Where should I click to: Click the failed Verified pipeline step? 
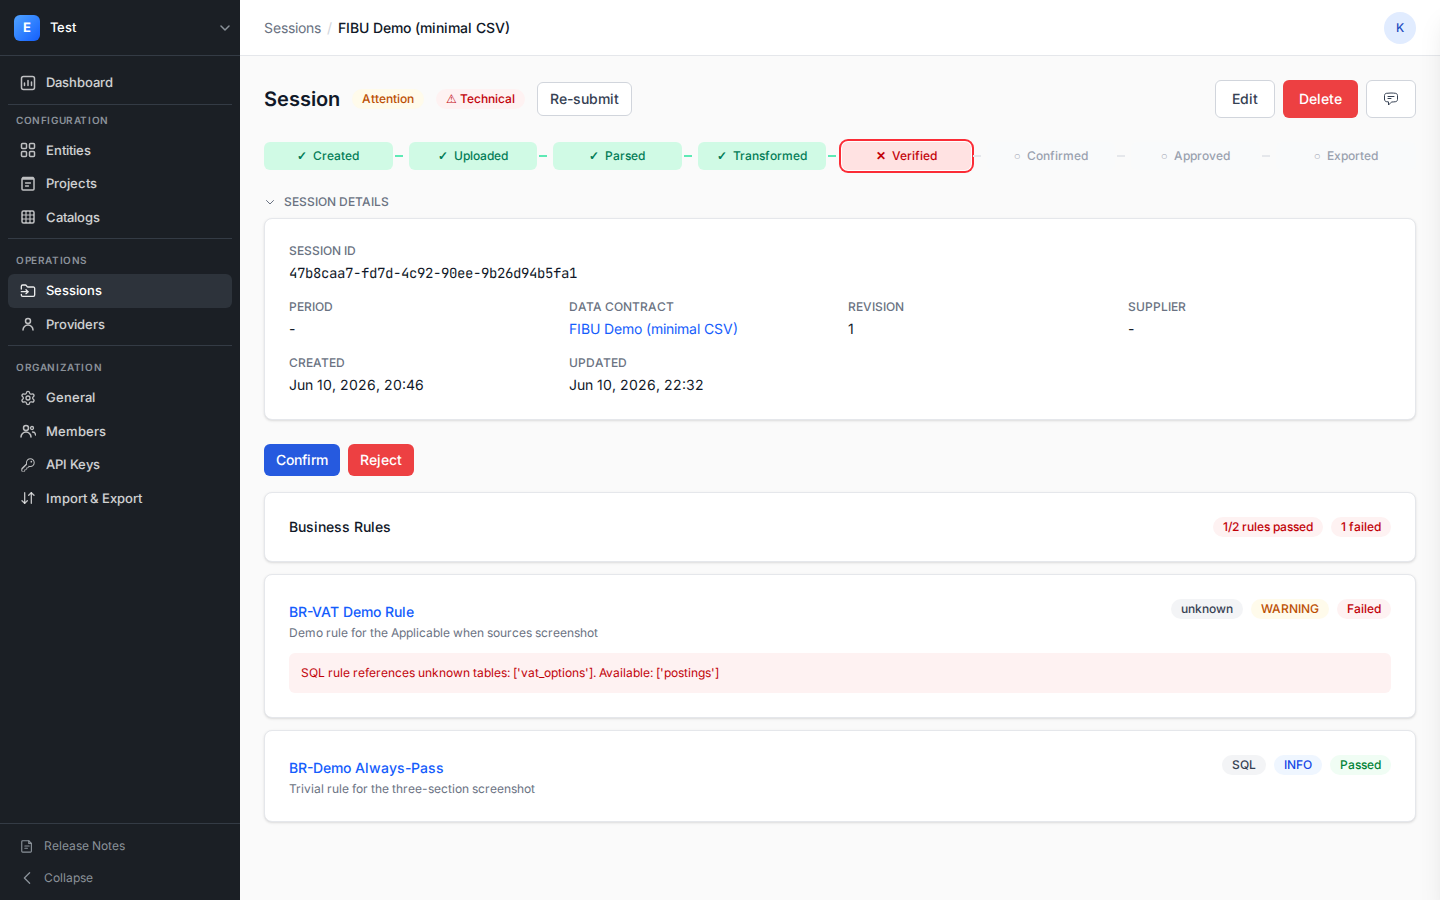tap(906, 156)
